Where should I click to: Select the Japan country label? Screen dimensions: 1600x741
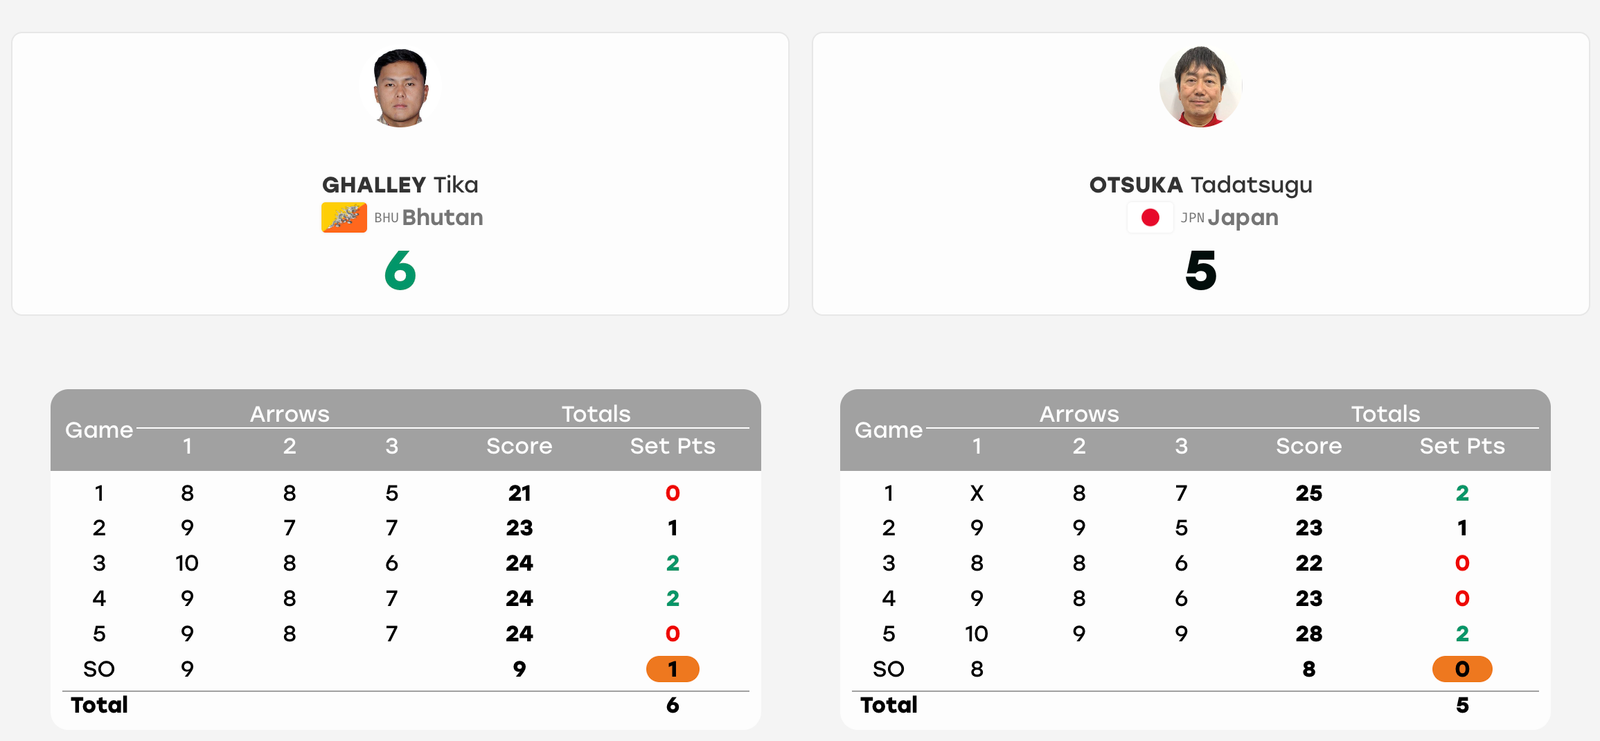(x=1243, y=217)
